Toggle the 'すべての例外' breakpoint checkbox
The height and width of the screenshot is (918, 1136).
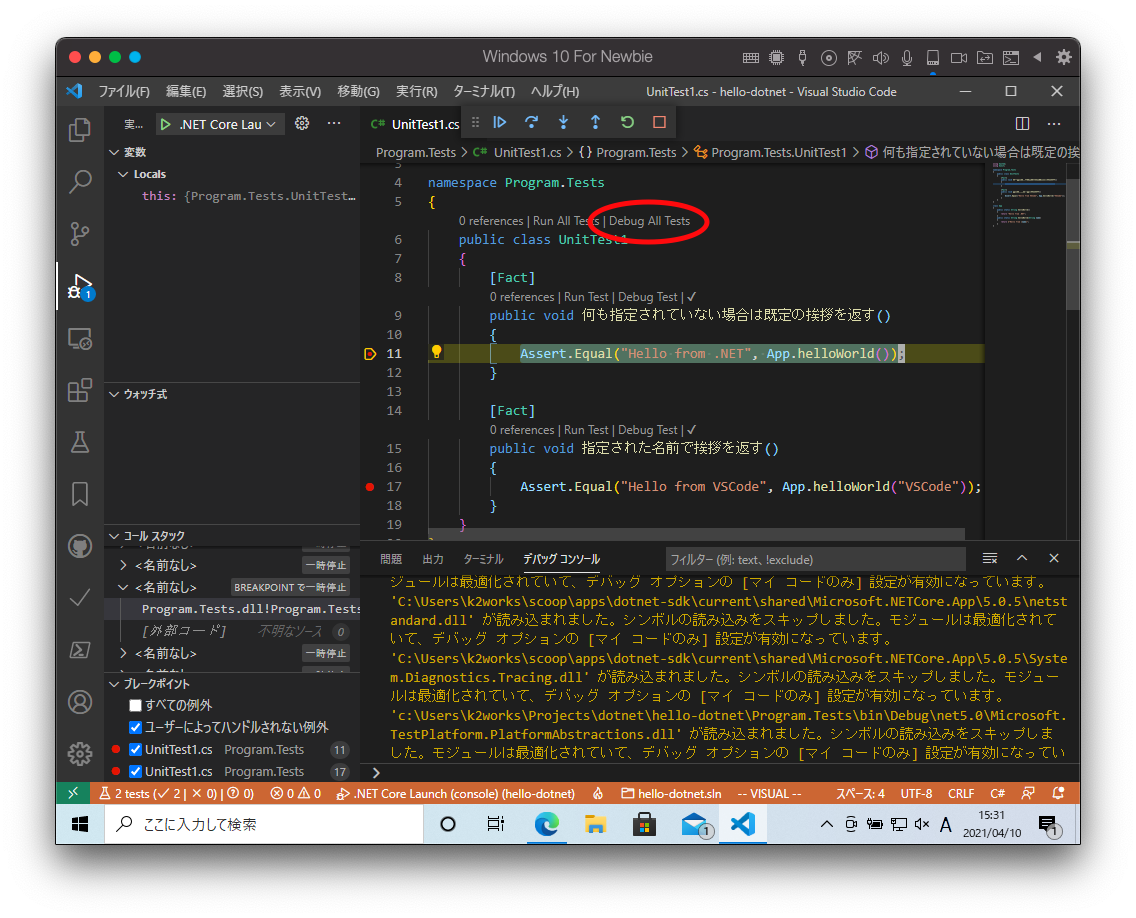(135, 705)
